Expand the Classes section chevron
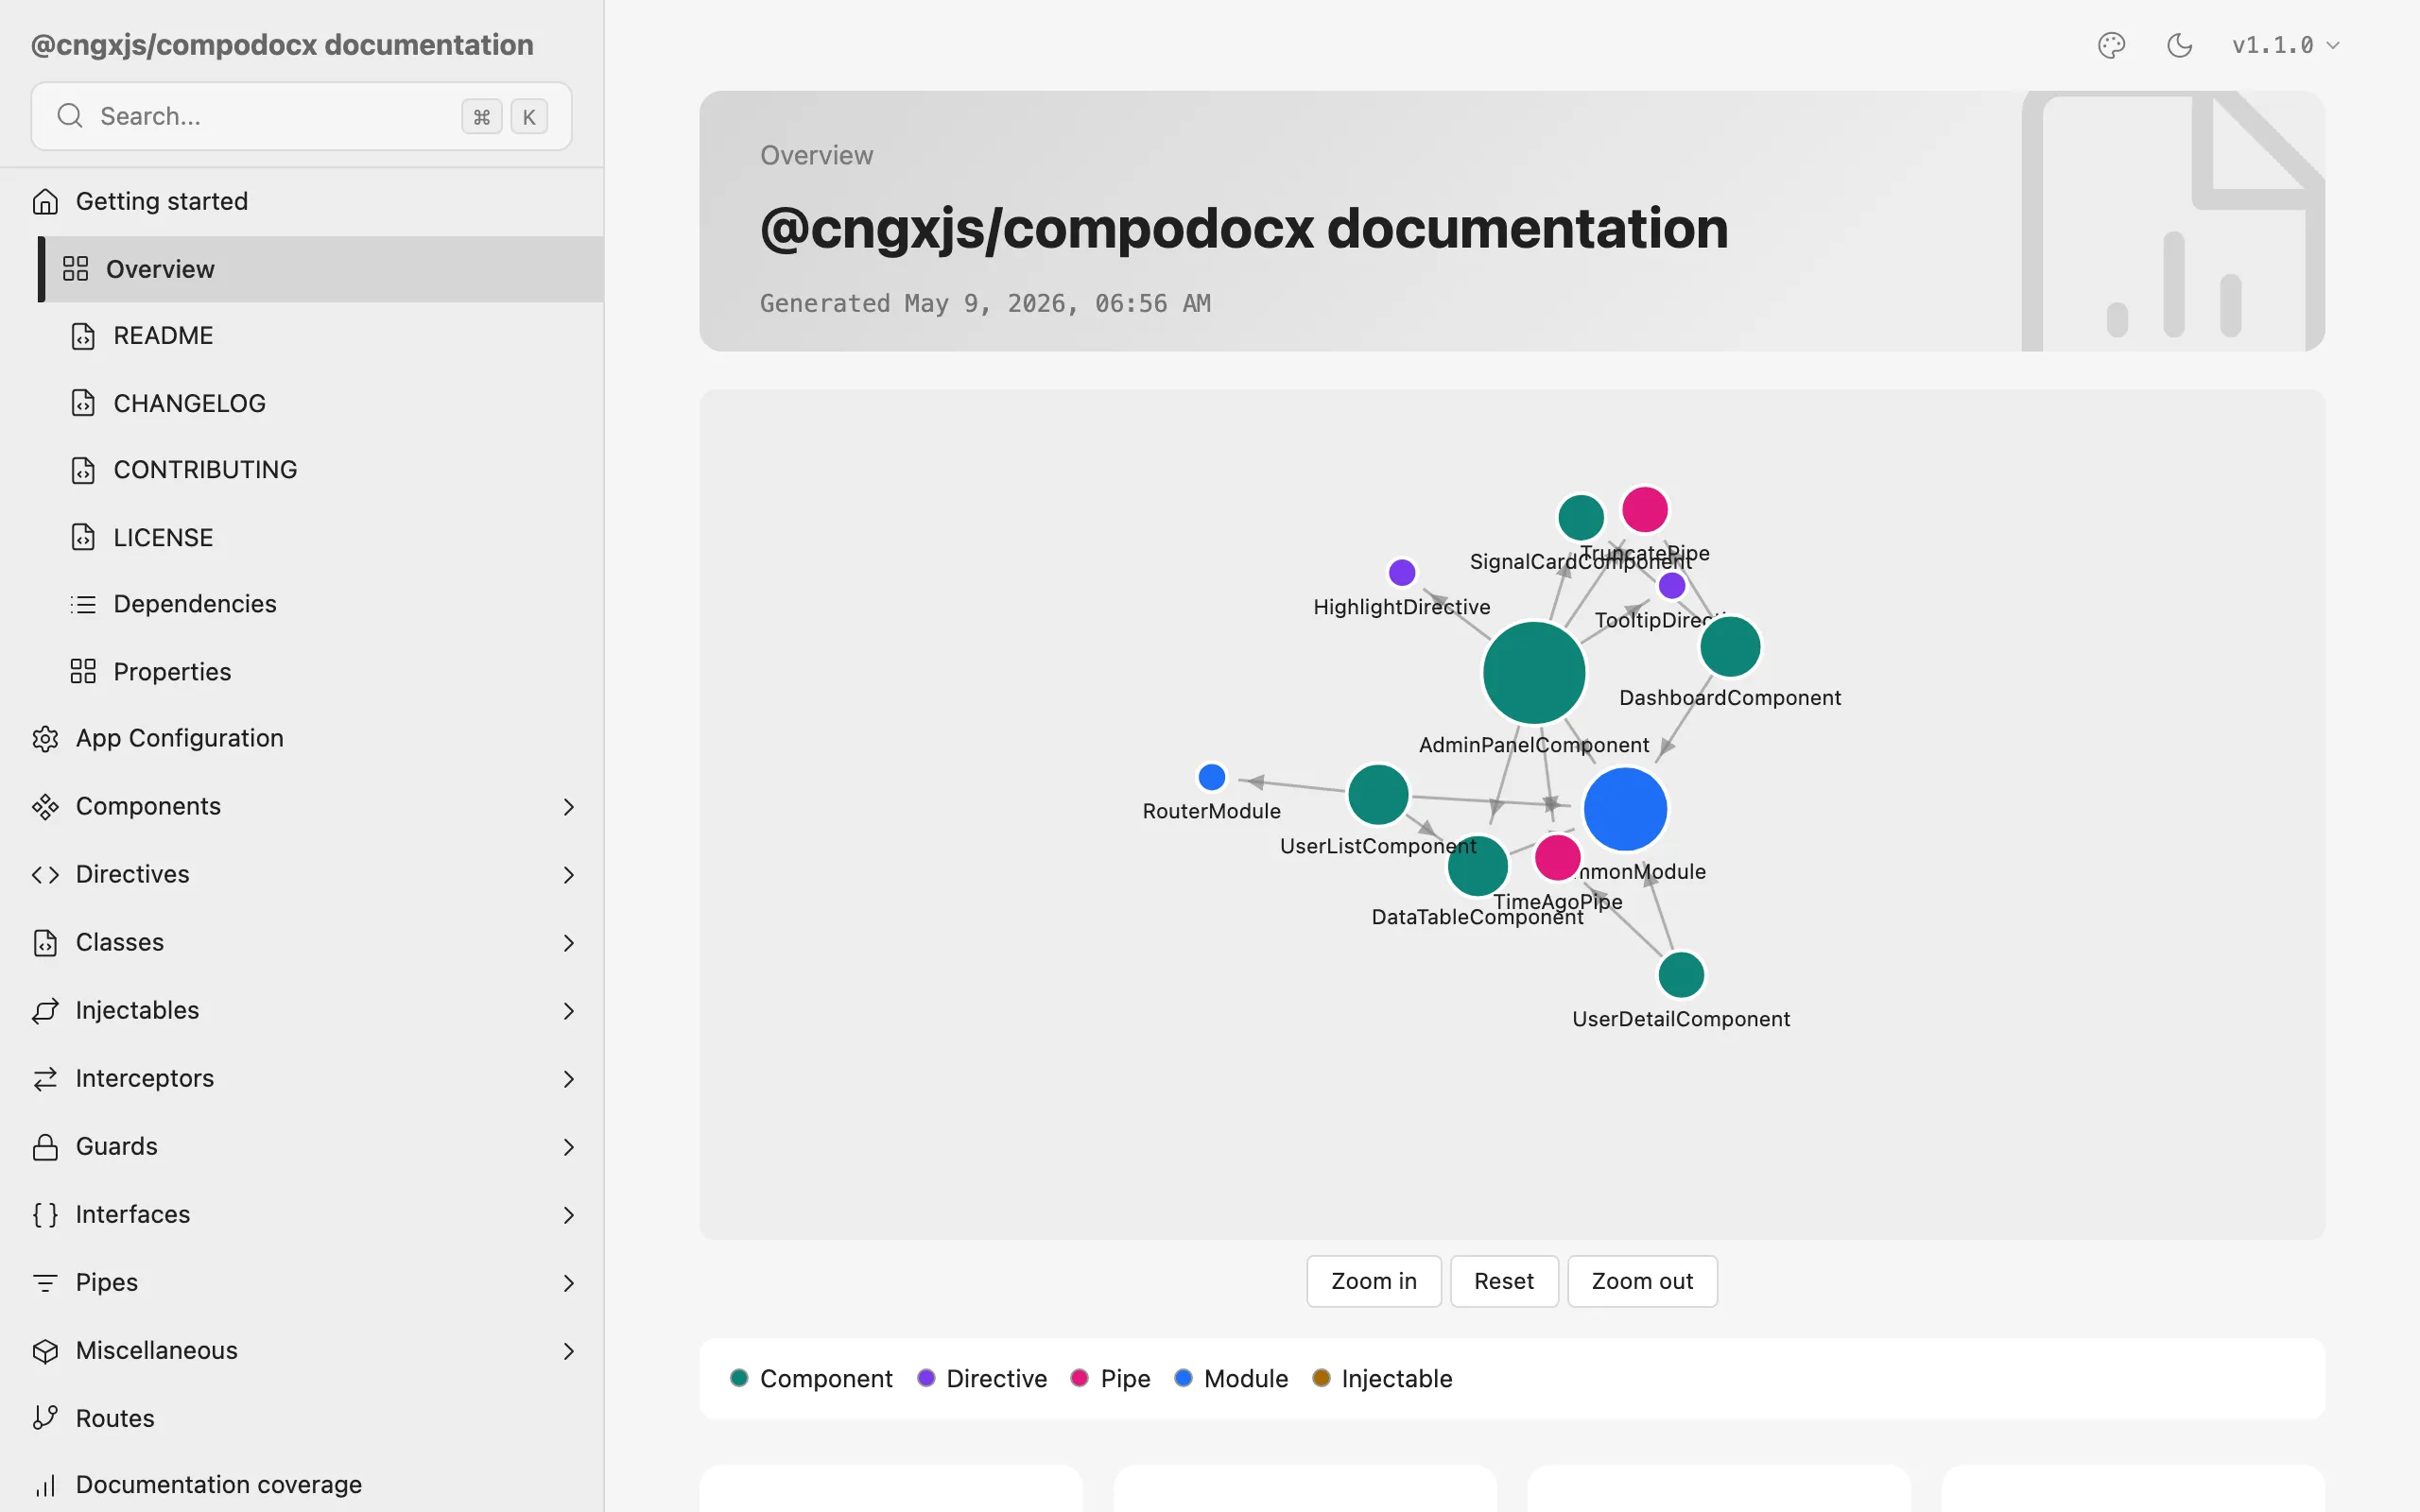The image size is (2420, 1512). click(568, 943)
